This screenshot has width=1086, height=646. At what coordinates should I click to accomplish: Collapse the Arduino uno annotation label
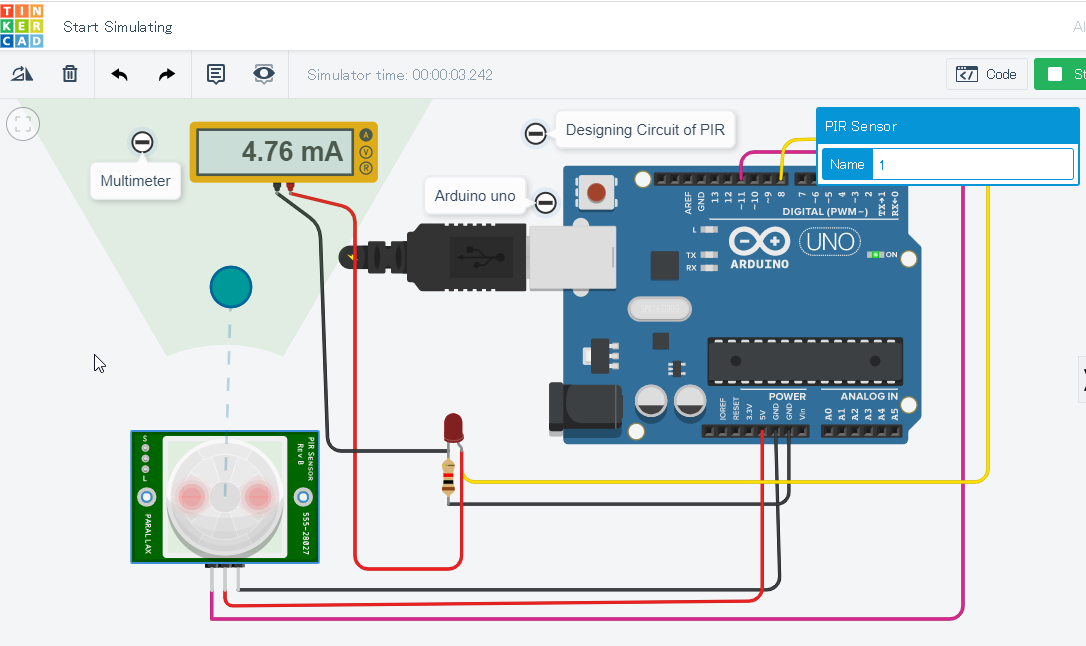coord(546,202)
